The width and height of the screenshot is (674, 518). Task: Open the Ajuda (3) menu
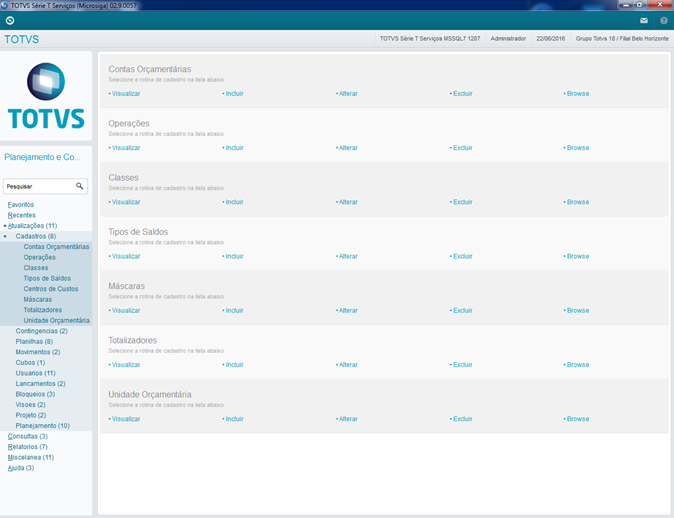(x=21, y=468)
